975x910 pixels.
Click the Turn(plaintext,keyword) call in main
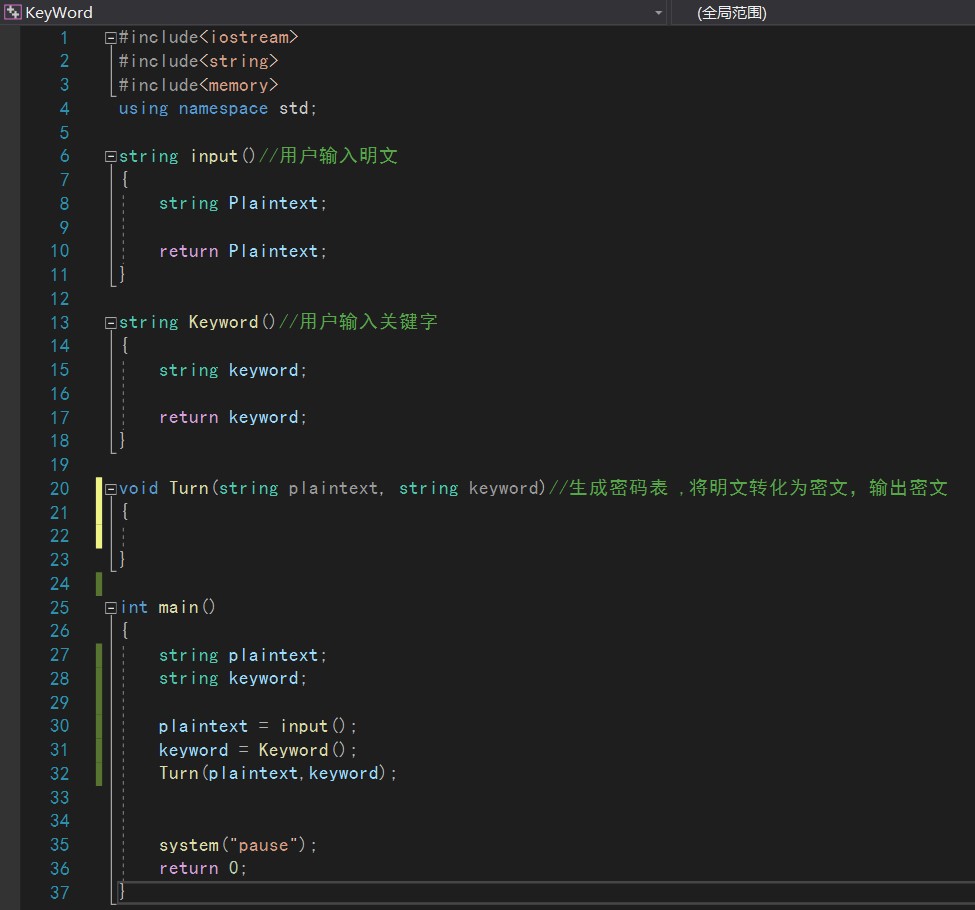pos(277,774)
